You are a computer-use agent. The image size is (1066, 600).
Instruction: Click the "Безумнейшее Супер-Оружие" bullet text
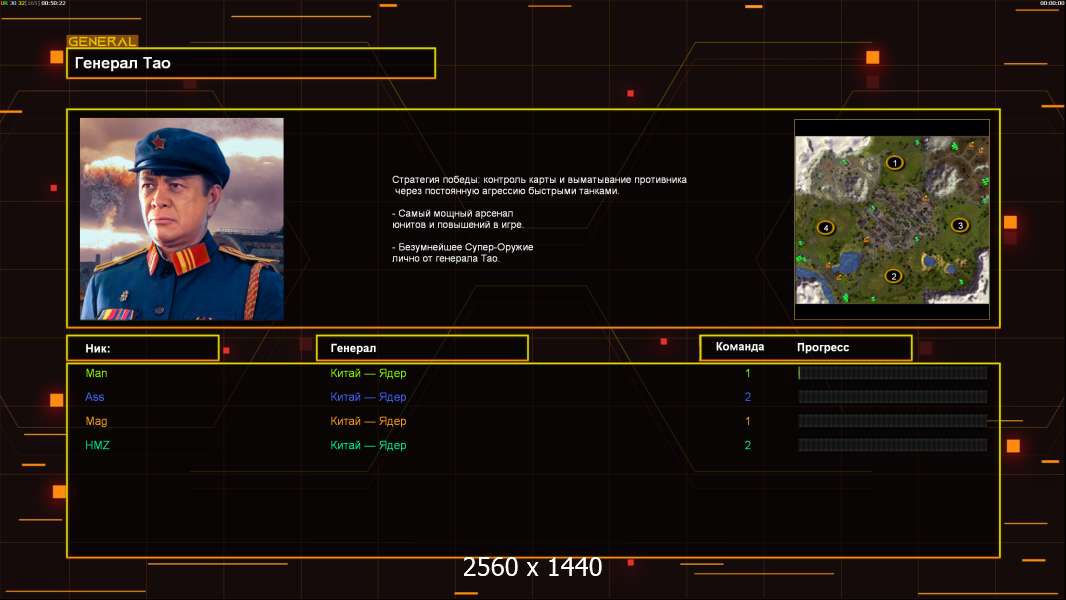462,252
